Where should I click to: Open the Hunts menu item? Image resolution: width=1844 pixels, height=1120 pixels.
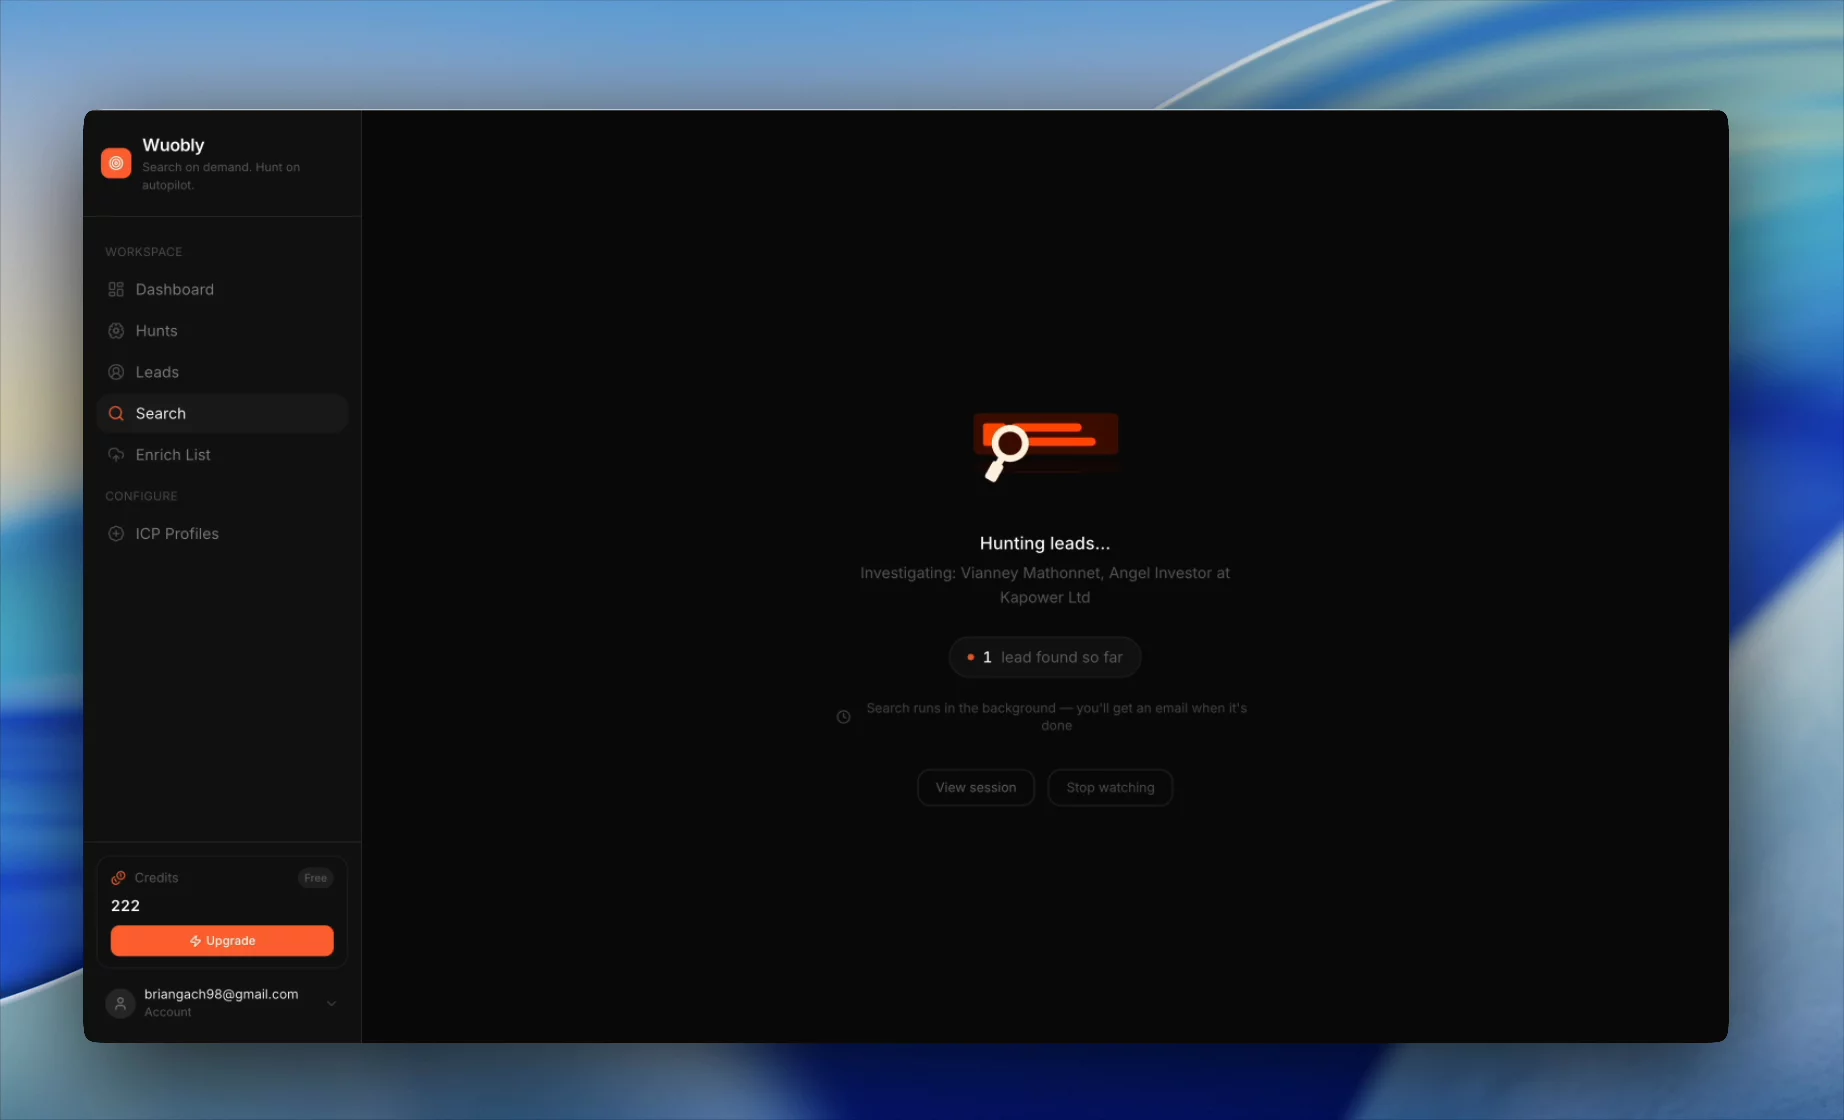tap(222, 331)
